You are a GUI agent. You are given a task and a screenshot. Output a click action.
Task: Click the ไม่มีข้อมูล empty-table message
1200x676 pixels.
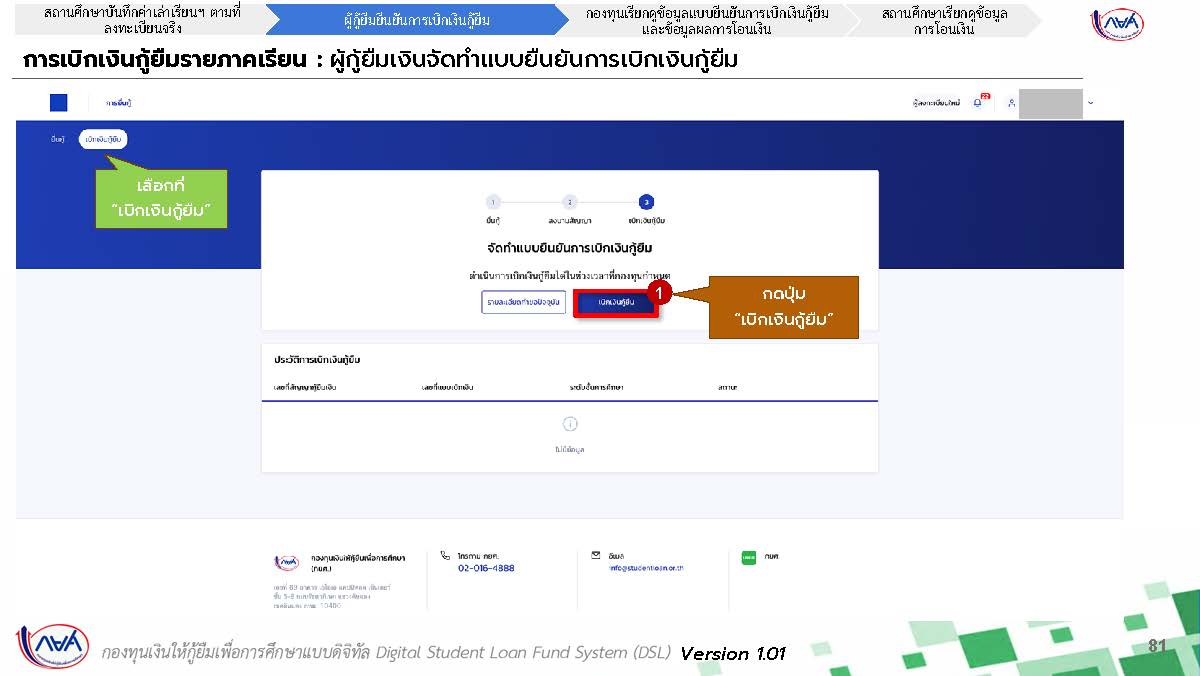click(x=570, y=450)
